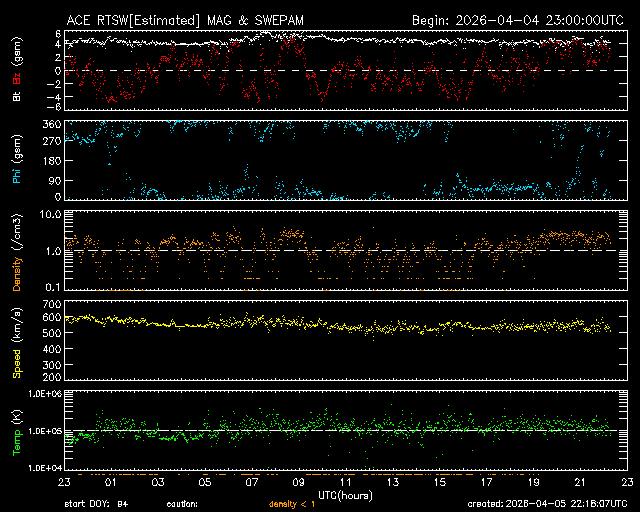Click the "19" hour label on the time axis
This screenshot has height=512, width=640.
(x=533, y=482)
